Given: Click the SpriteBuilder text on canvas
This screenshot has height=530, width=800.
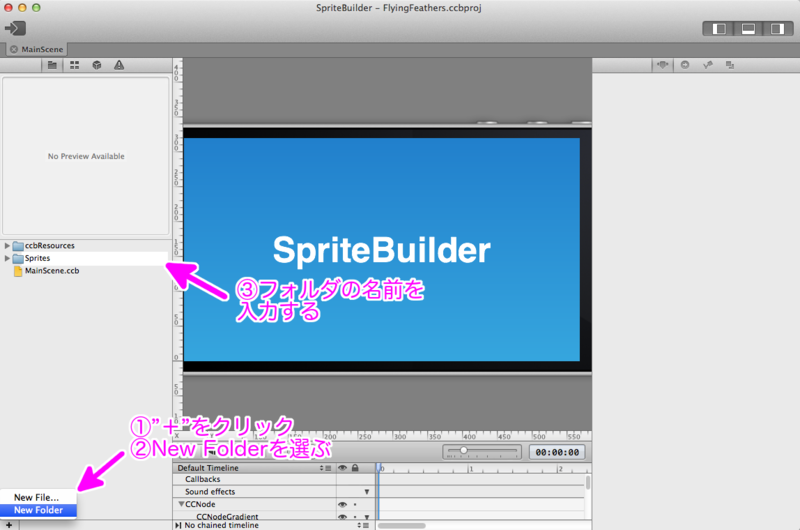Looking at the screenshot, I should click(382, 250).
